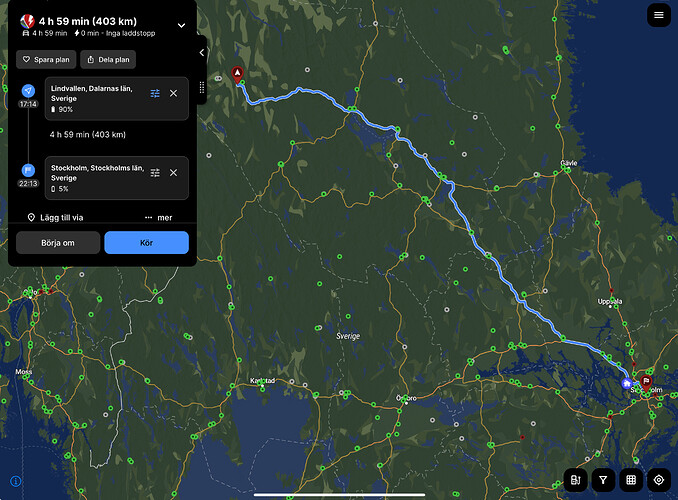Select the destination flag icon
Screen dimensions: 678x500
click(28, 170)
